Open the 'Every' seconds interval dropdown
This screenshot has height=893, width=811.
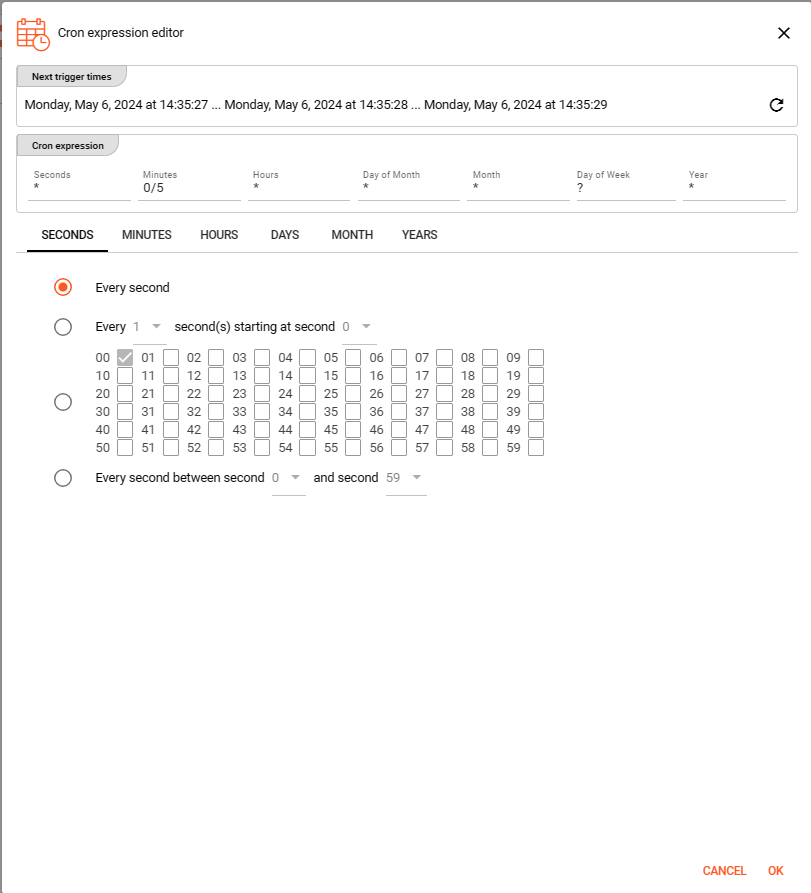(149, 327)
